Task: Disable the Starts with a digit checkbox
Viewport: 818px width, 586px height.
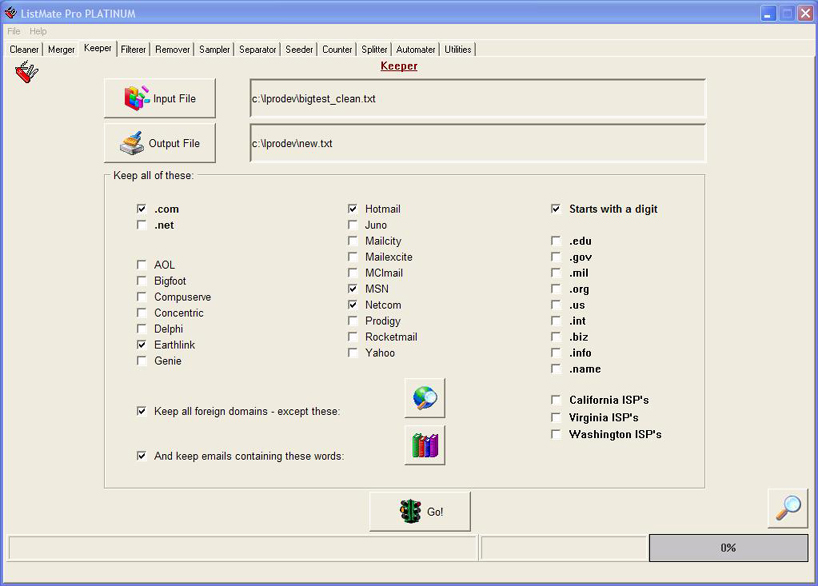Action: coord(556,209)
